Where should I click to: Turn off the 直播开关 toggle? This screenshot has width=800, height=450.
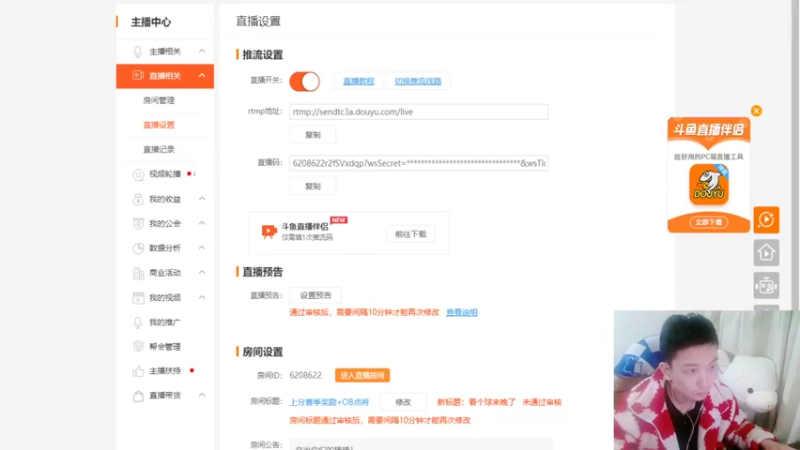click(305, 82)
